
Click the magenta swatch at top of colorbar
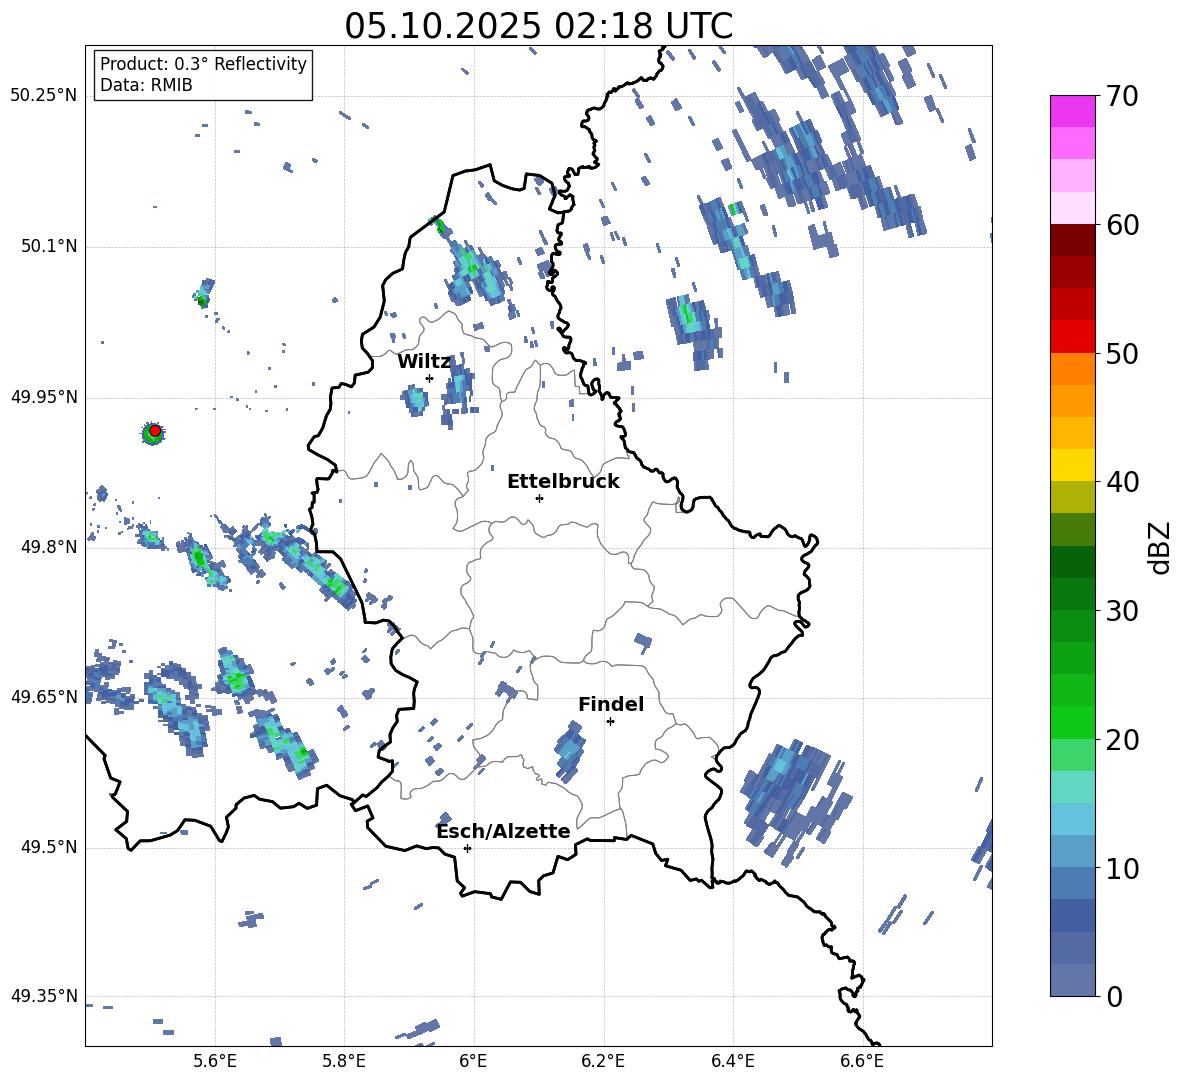[1072, 111]
